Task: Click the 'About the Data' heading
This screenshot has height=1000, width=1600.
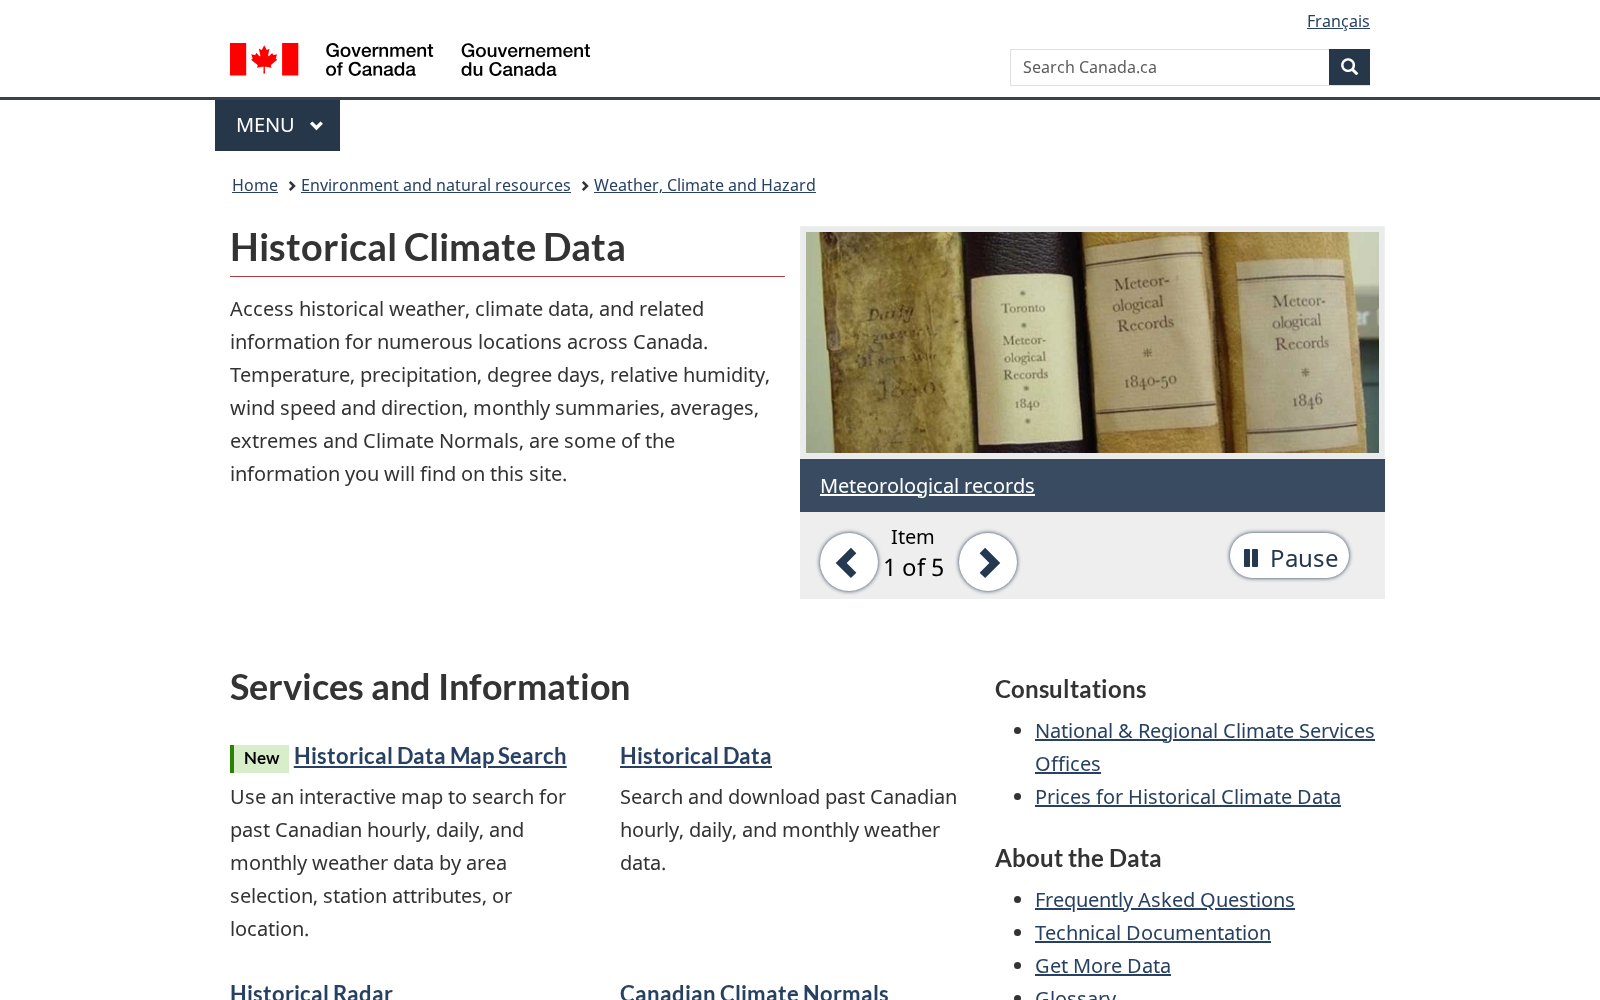Action: tap(1078, 858)
